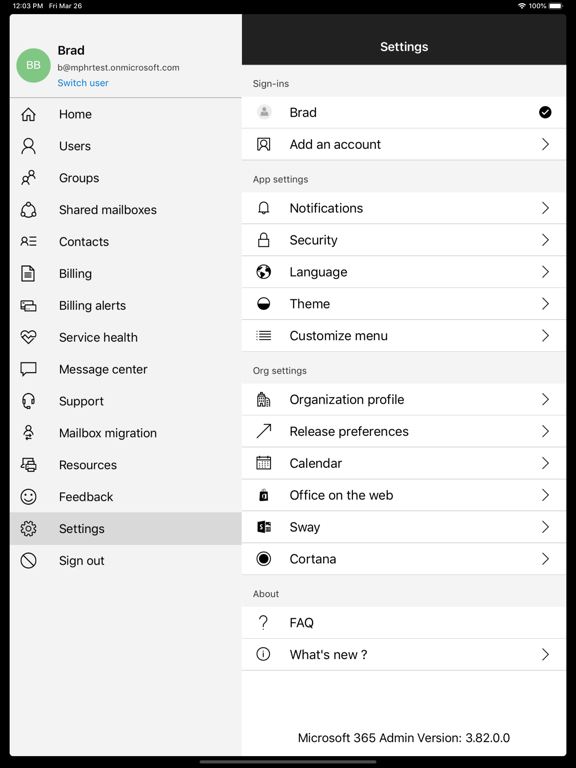The height and width of the screenshot is (768, 576).
Task: Open the Office on the web setting
Action: (404, 495)
